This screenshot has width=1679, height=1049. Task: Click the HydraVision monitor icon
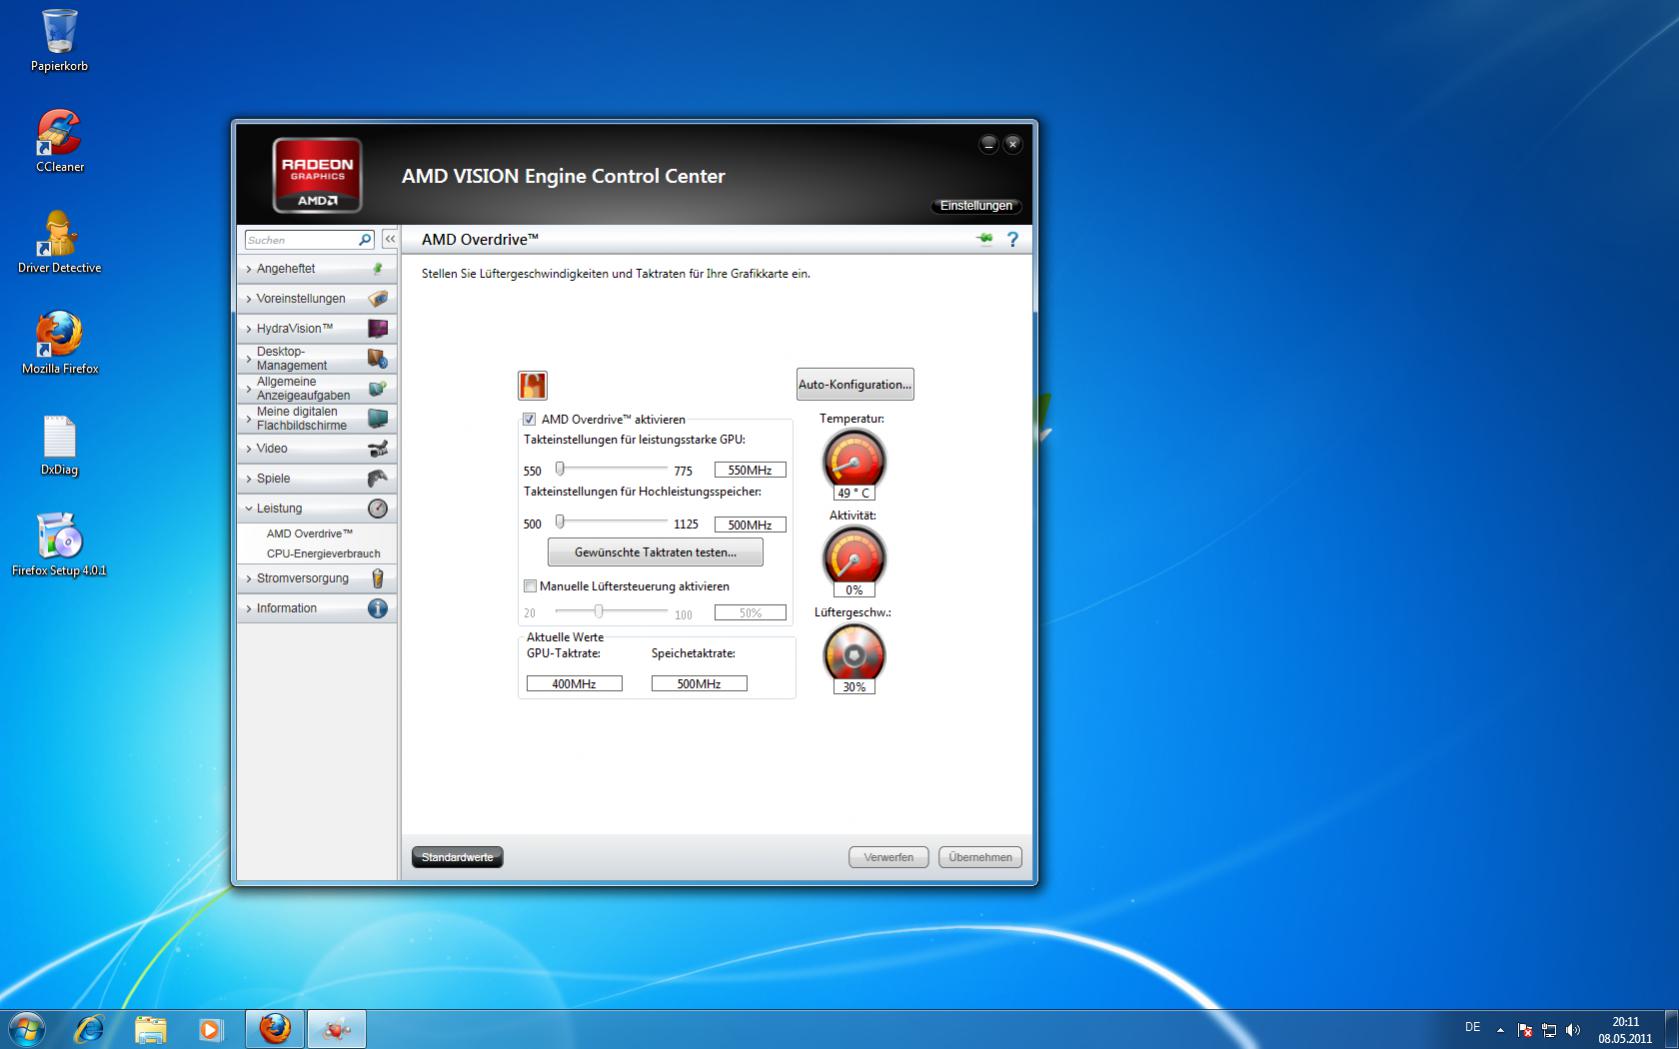click(377, 329)
